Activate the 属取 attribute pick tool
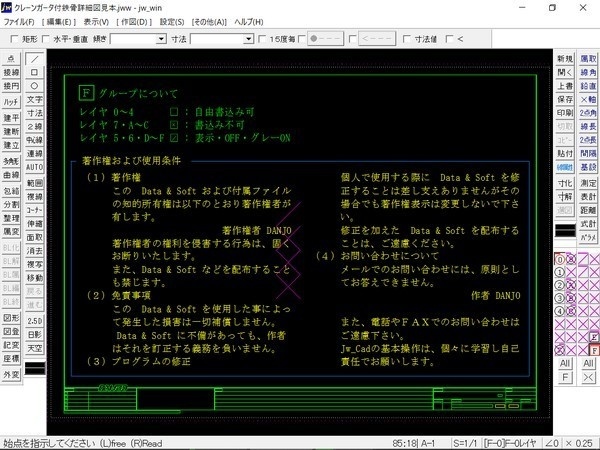This screenshot has width=600, height=450. [x=588, y=59]
